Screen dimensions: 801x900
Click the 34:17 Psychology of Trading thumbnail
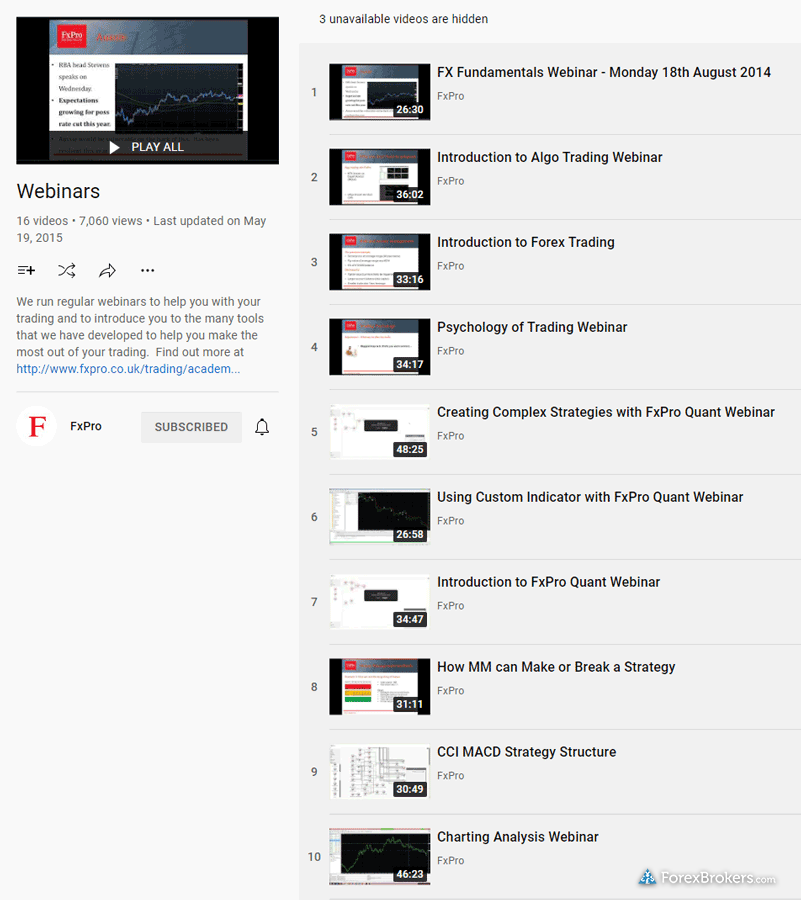[x=380, y=347]
